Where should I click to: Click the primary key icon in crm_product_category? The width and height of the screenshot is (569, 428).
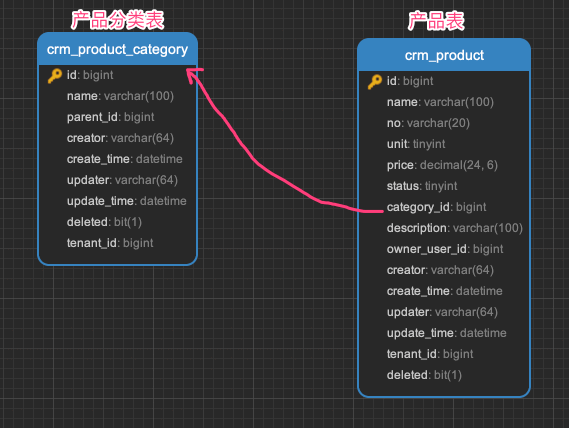[x=55, y=76]
